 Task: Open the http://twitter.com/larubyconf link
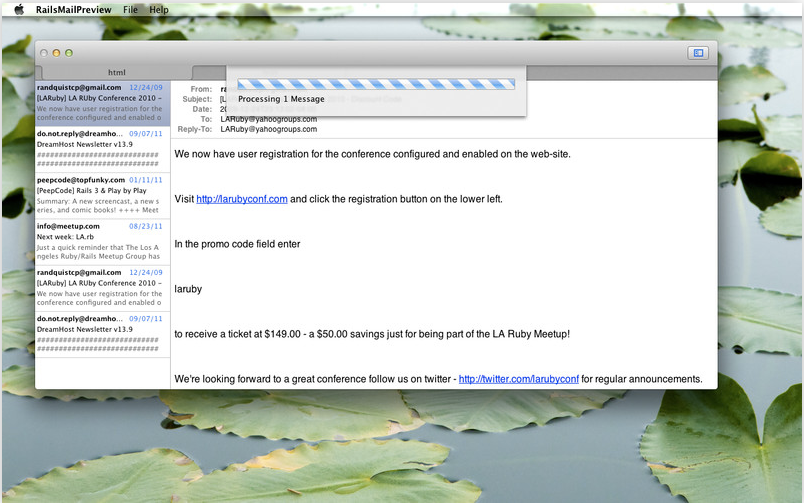518,379
